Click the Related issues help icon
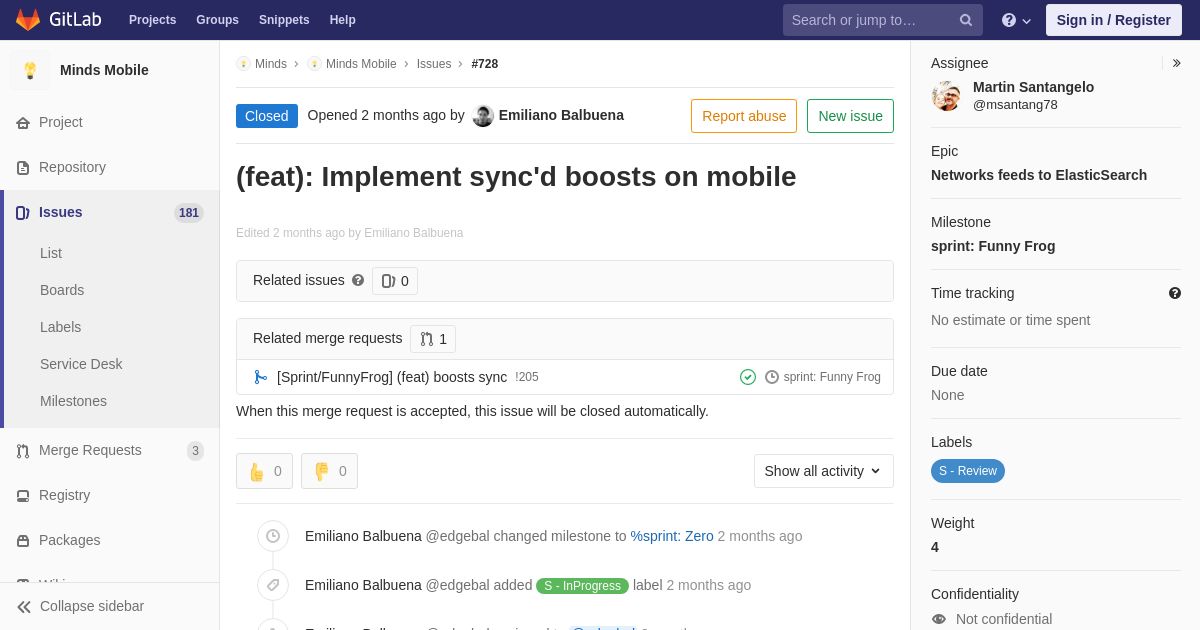1200x630 pixels. [358, 281]
